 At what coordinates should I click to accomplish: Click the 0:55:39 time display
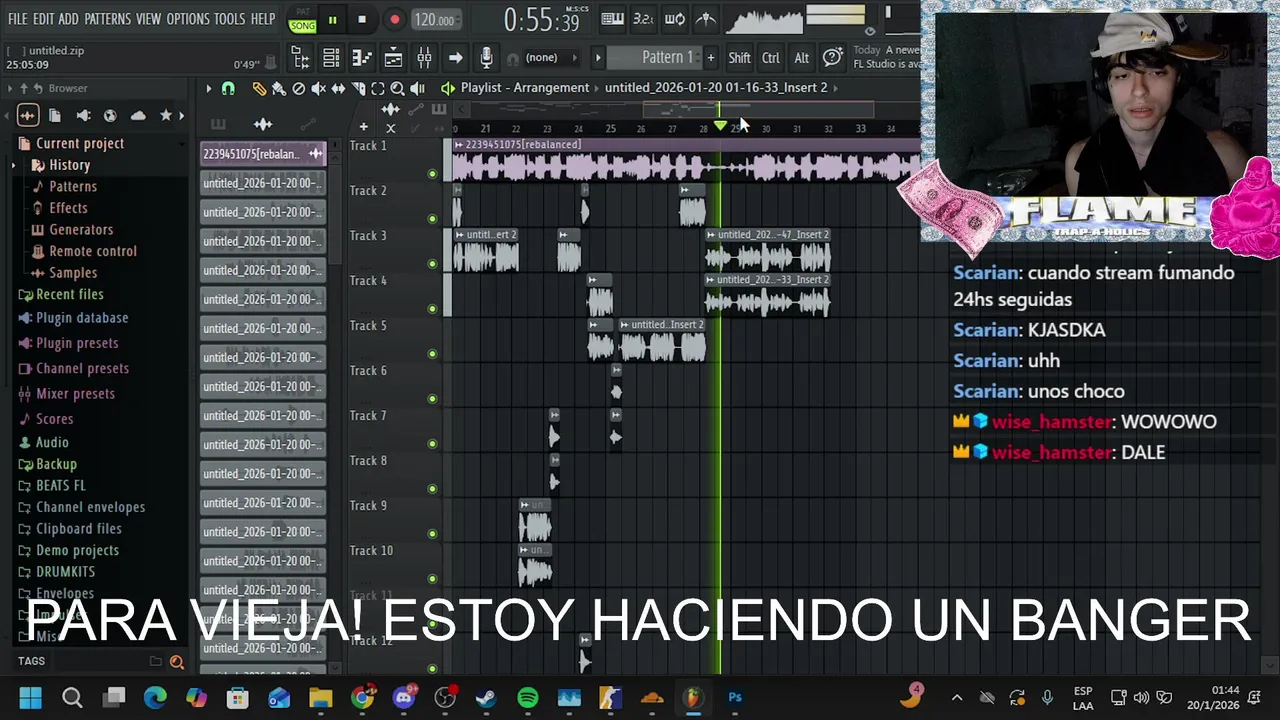click(x=541, y=19)
